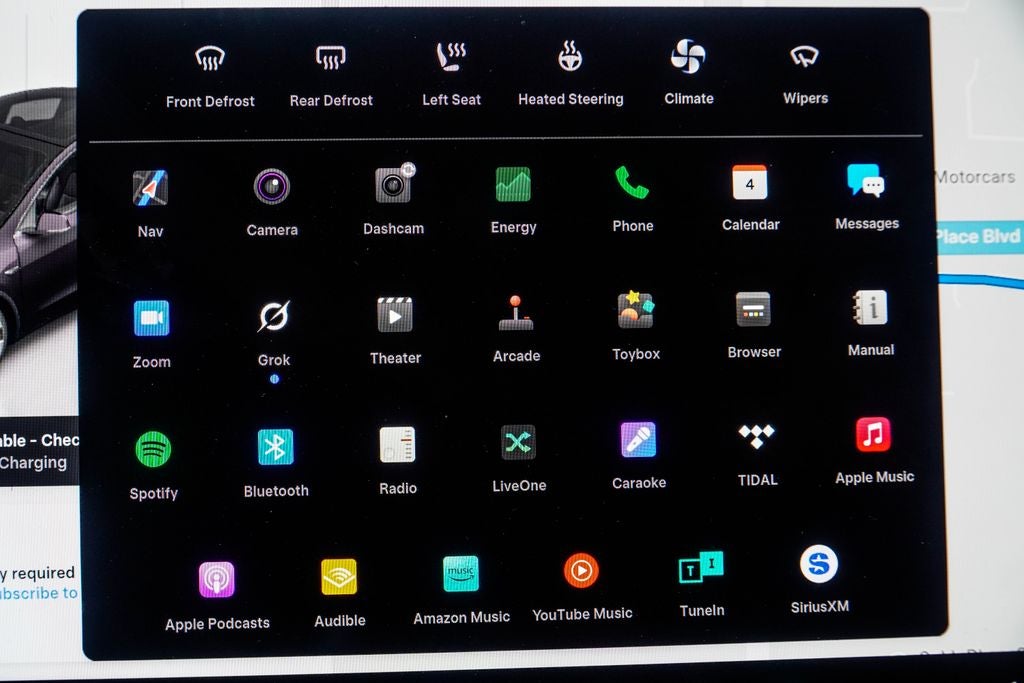
Task: Open Bluetooth settings
Action: [x=276, y=447]
